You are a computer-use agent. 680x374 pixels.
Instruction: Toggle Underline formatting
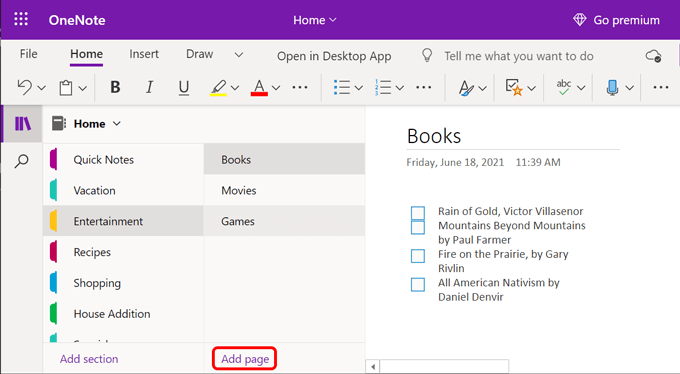click(184, 88)
